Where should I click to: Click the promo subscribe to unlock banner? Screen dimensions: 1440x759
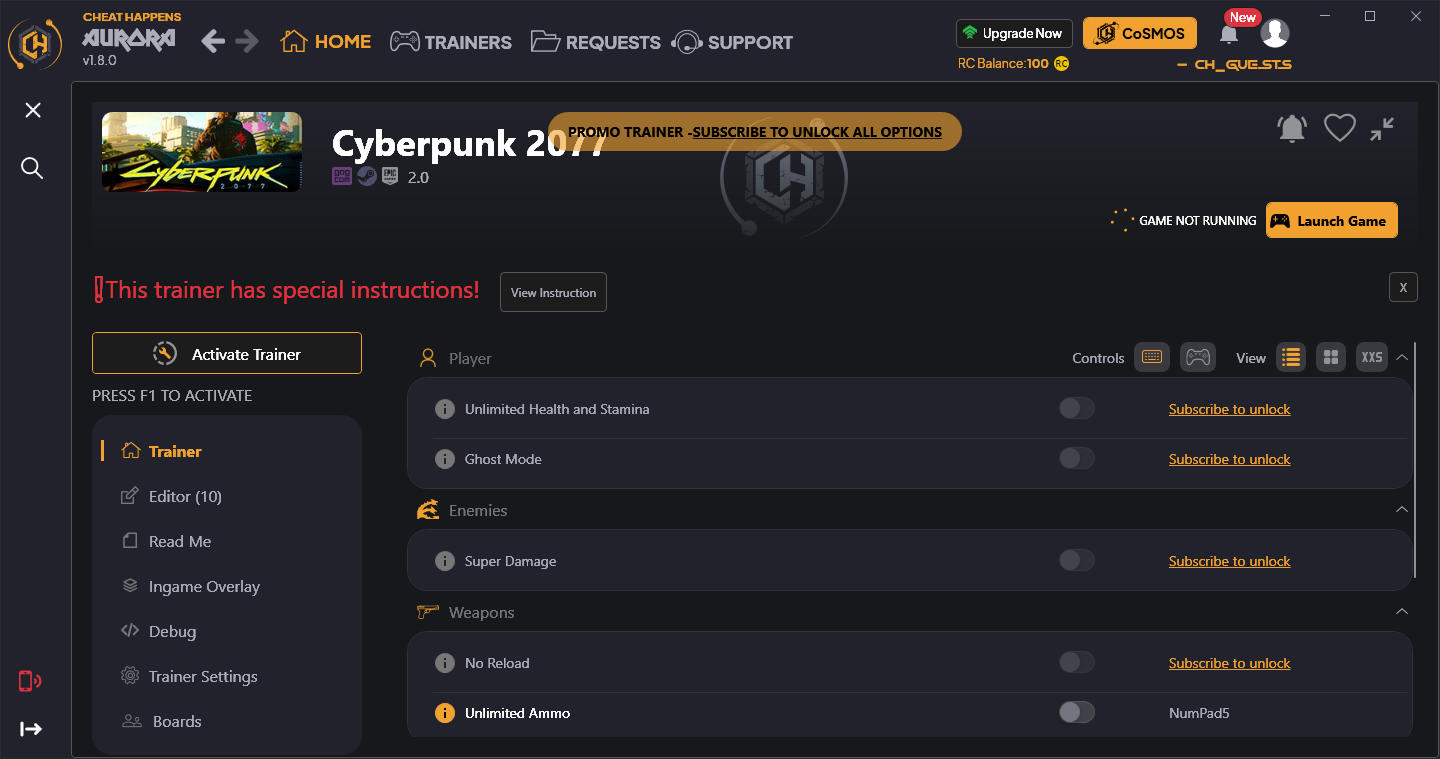click(x=755, y=131)
